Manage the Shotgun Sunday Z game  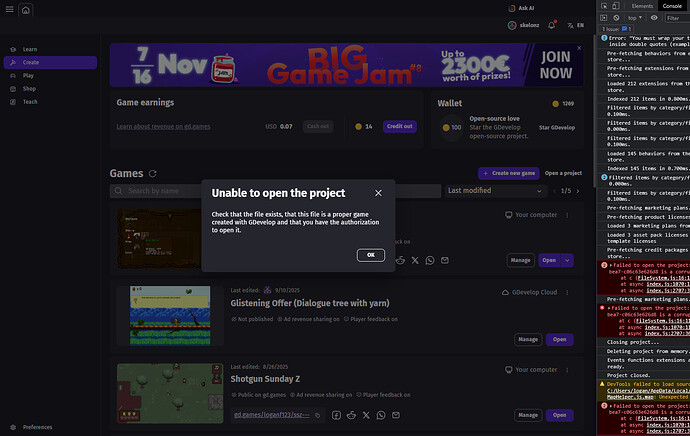pos(528,415)
